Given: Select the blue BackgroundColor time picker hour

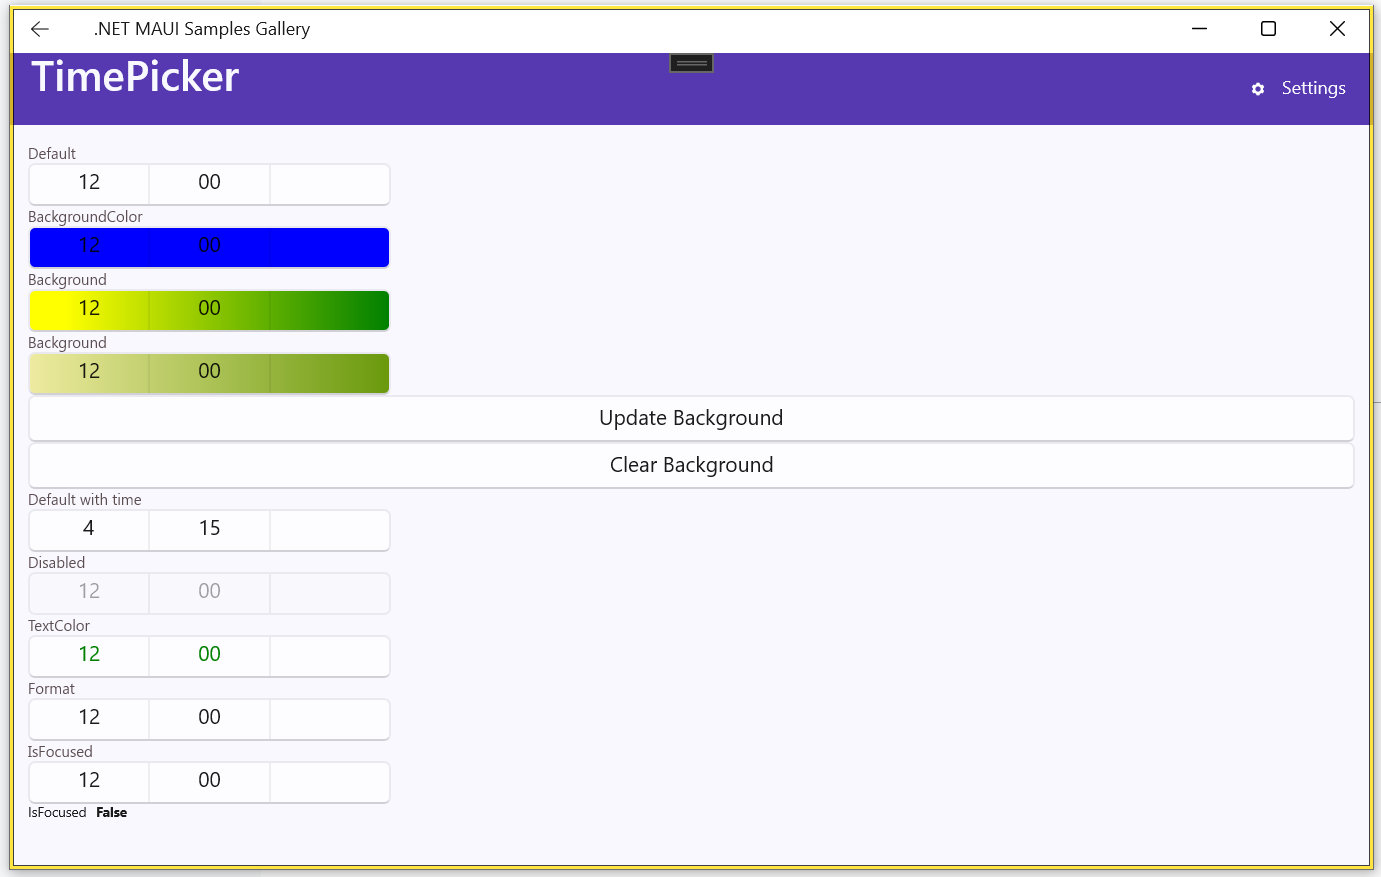Looking at the screenshot, I should [89, 246].
